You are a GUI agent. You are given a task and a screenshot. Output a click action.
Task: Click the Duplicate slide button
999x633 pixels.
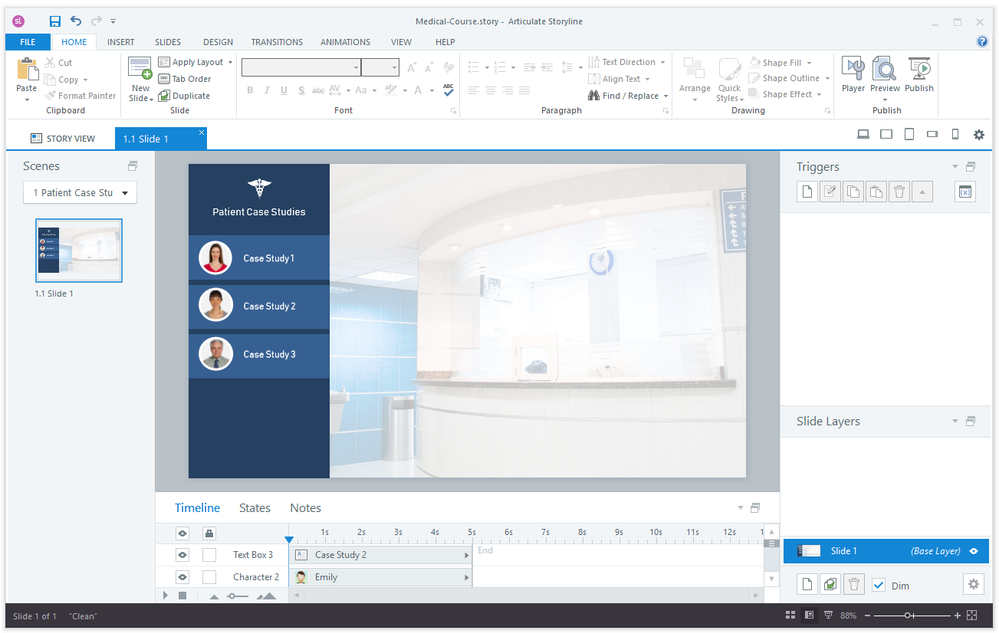coord(184,96)
